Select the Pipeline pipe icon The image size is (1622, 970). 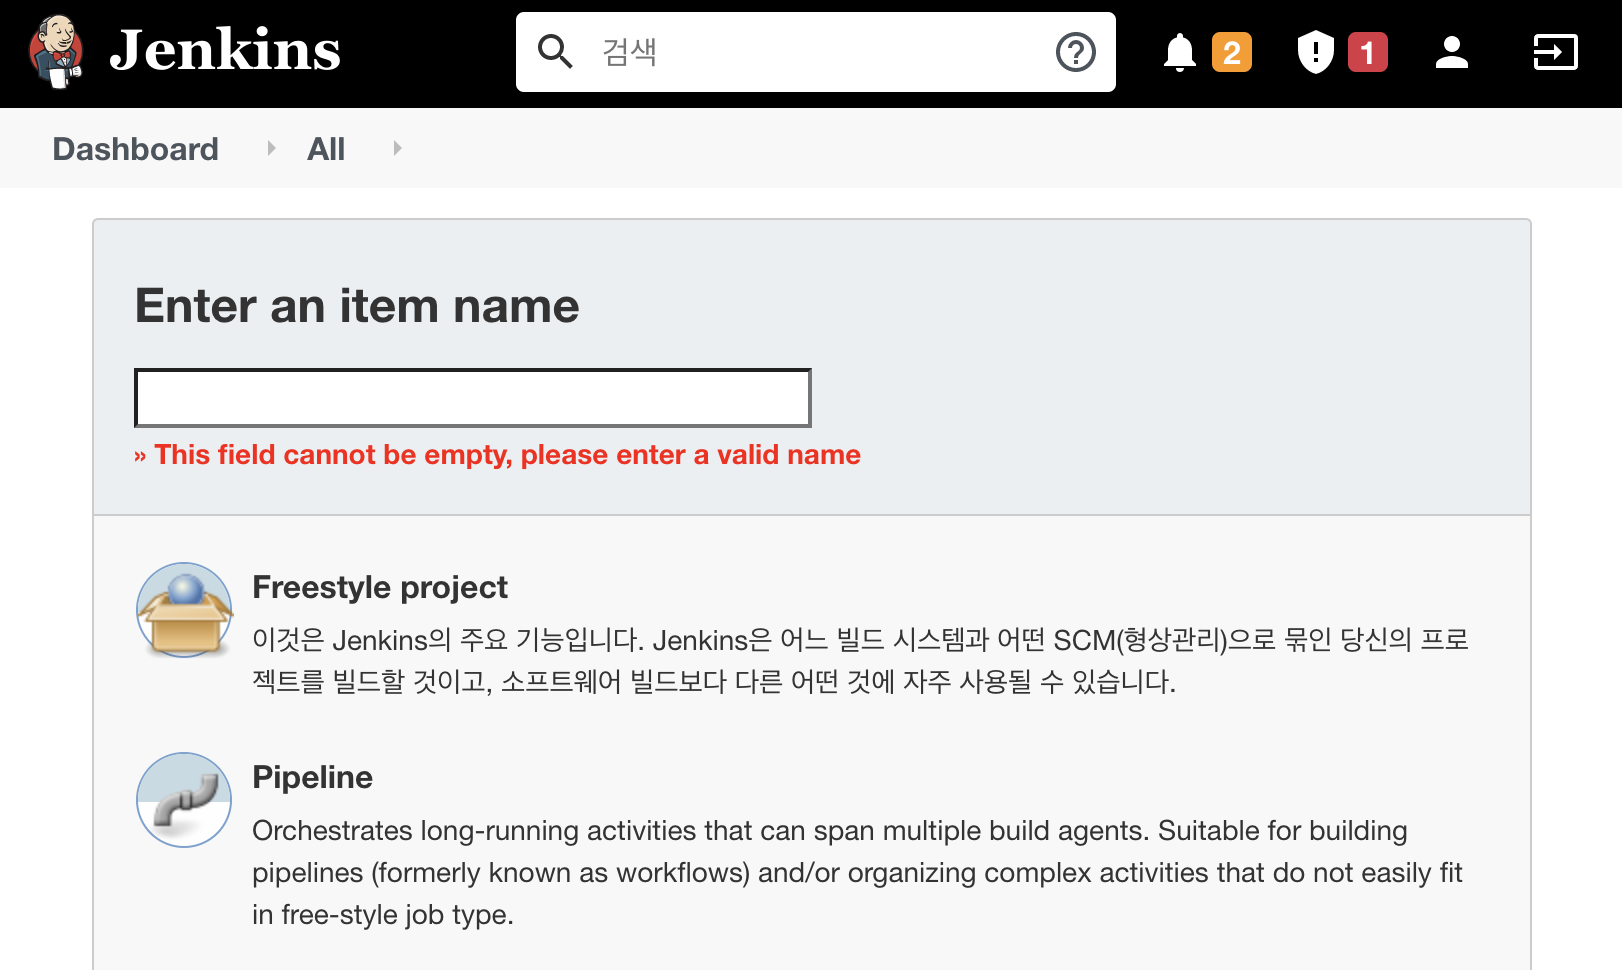[184, 800]
